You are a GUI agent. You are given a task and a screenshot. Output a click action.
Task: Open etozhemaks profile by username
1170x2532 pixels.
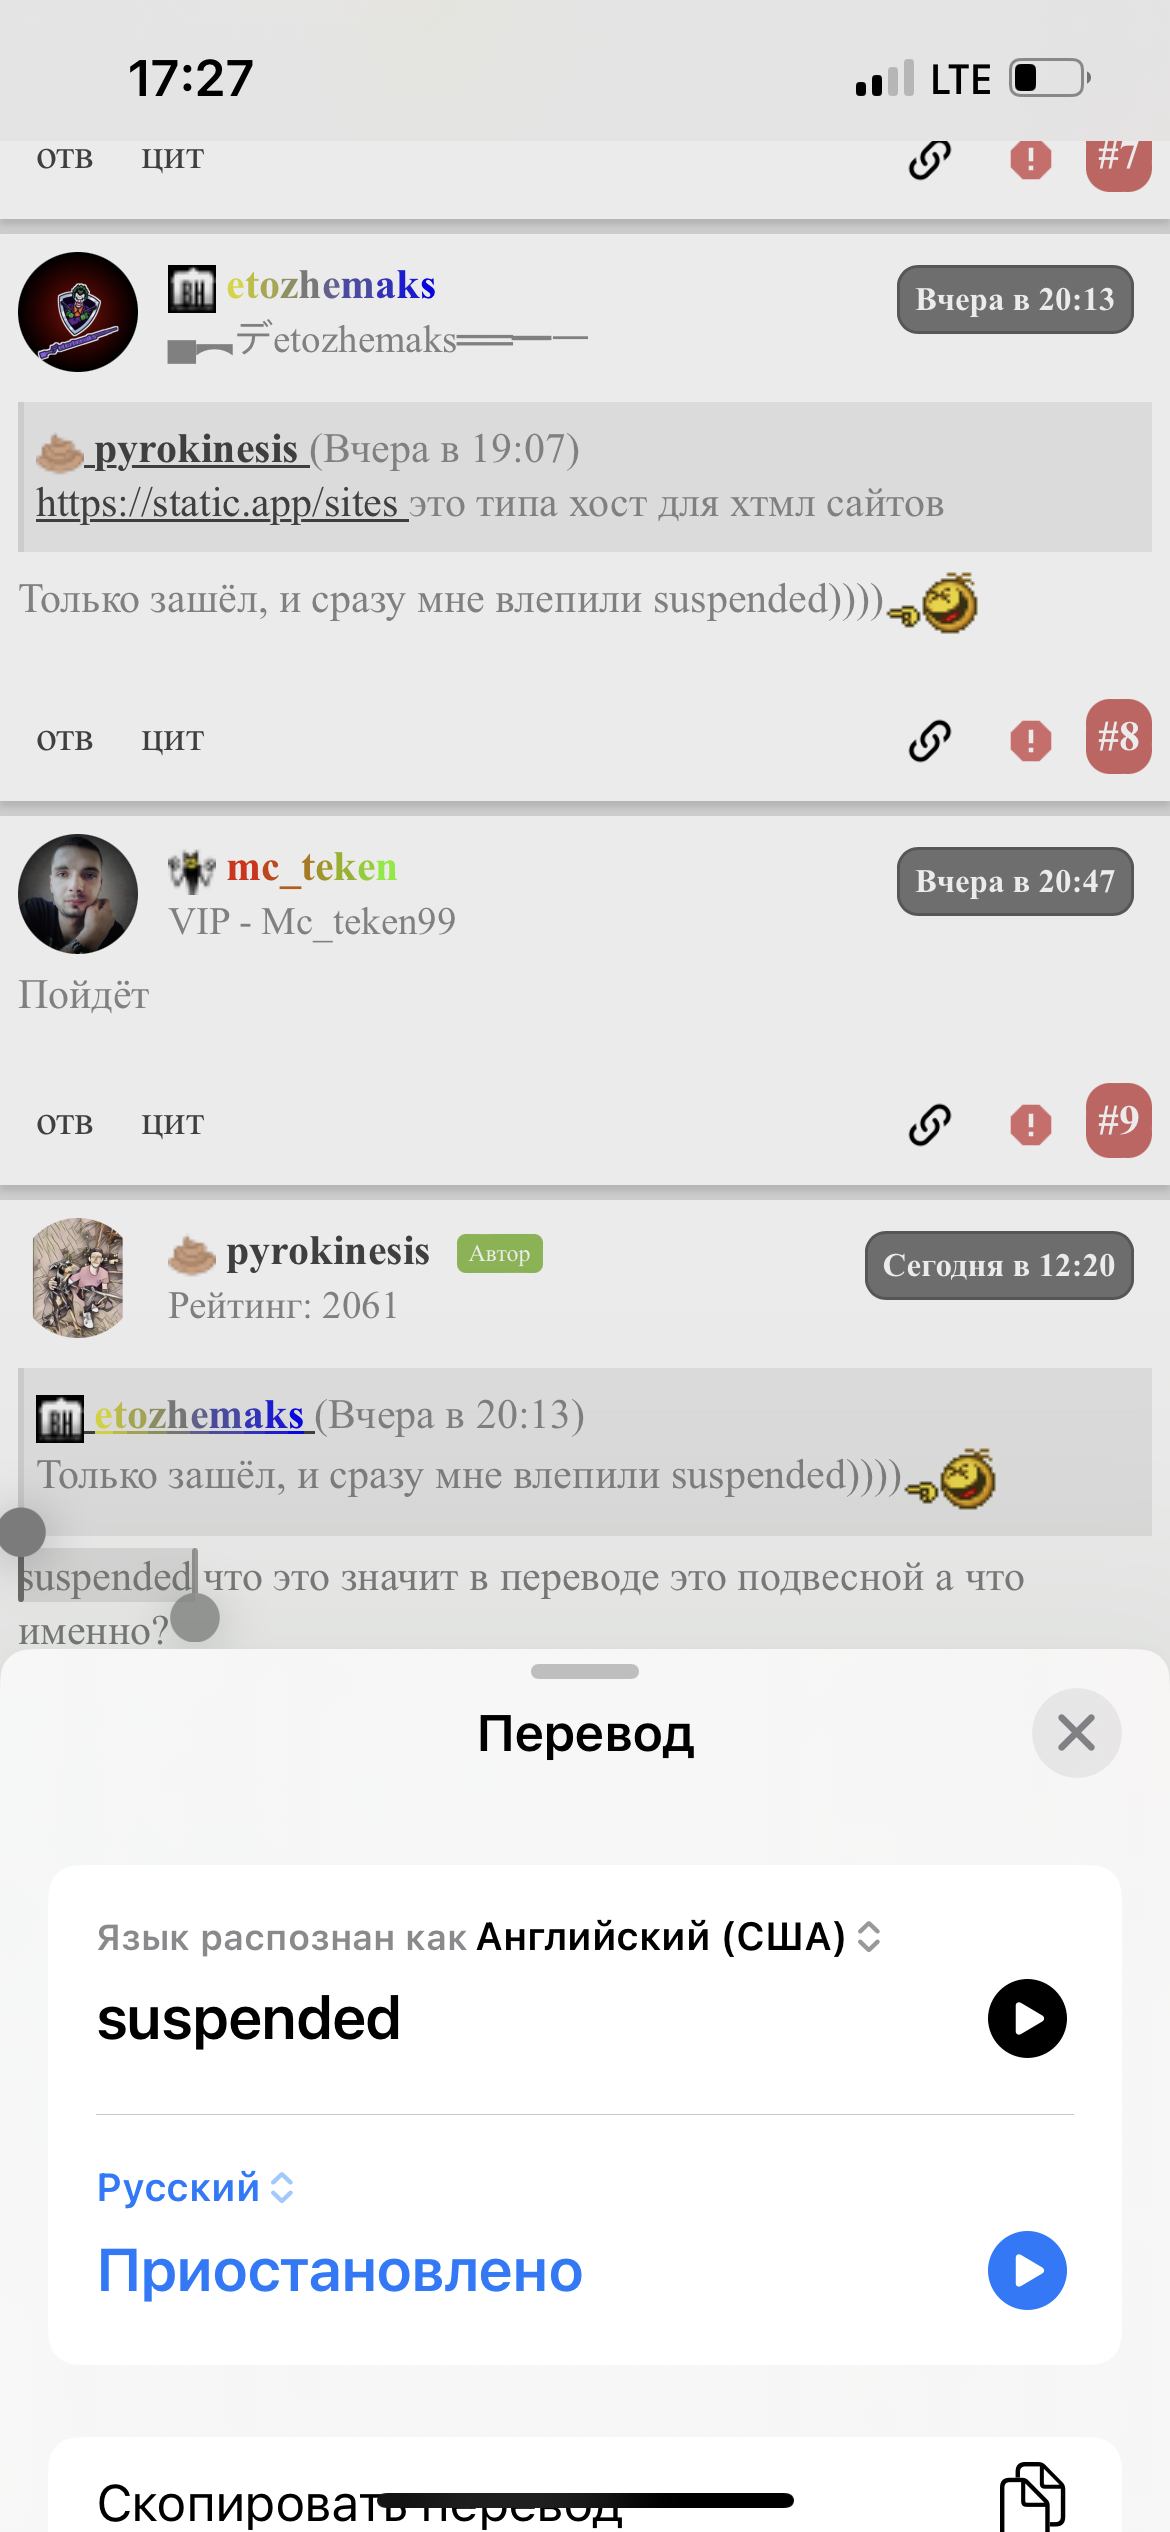click(331, 285)
